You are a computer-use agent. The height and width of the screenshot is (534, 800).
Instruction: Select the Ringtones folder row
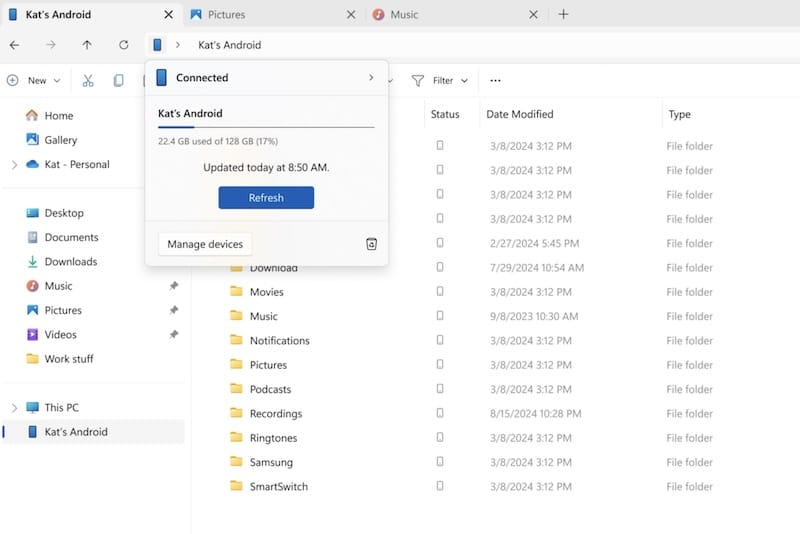273,438
